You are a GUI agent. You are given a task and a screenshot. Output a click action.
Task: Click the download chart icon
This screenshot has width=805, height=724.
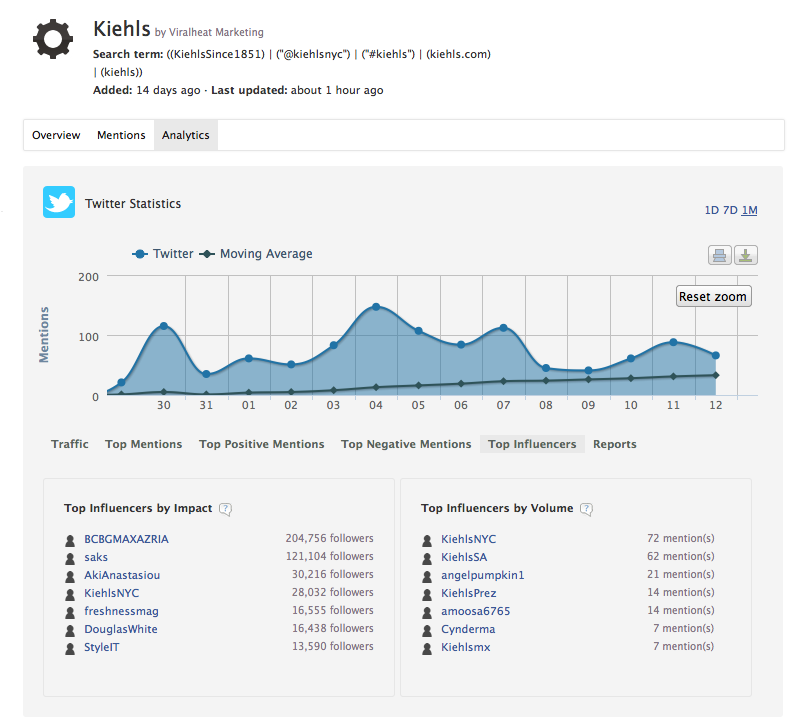coord(745,255)
